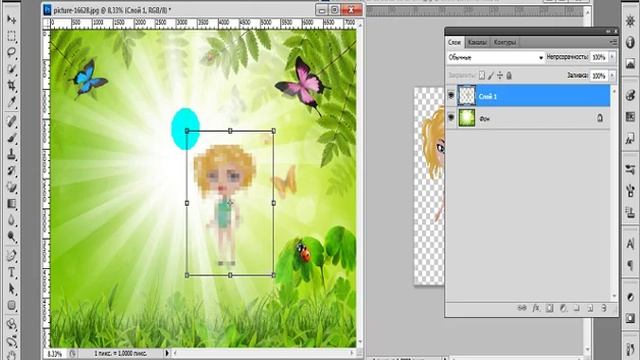Screen dimensions: 640x360
Task: Toggle lock image pixels brush icon
Action: tap(491, 76)
